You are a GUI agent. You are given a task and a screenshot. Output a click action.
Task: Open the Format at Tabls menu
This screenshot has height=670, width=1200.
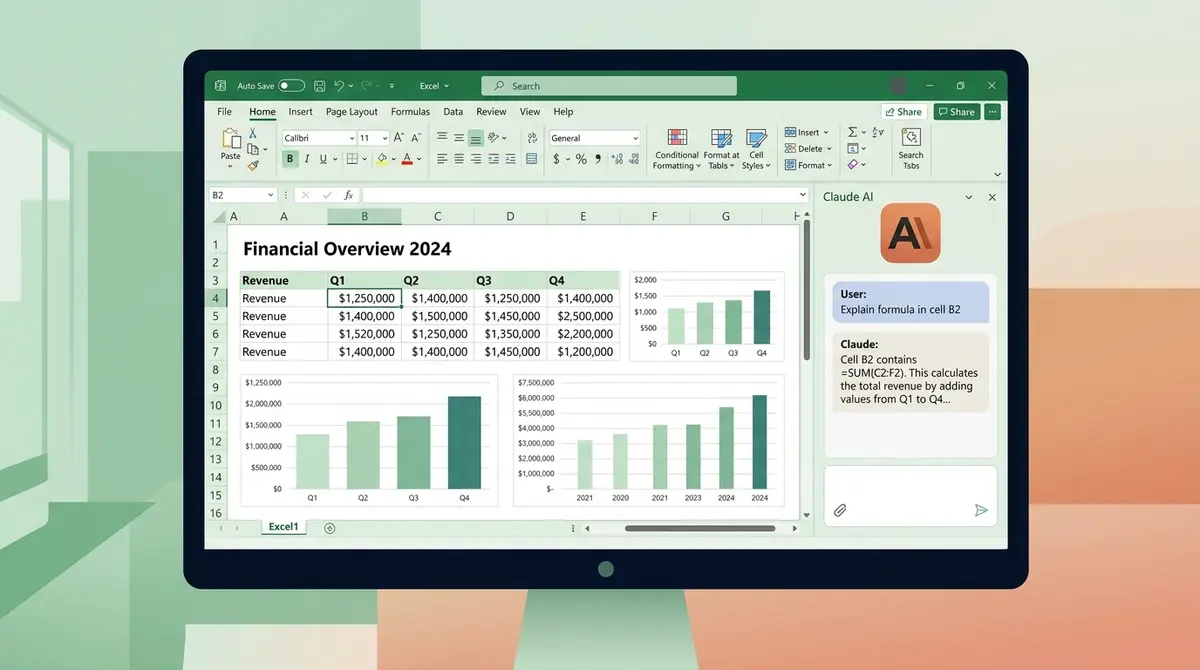(721, 149)
